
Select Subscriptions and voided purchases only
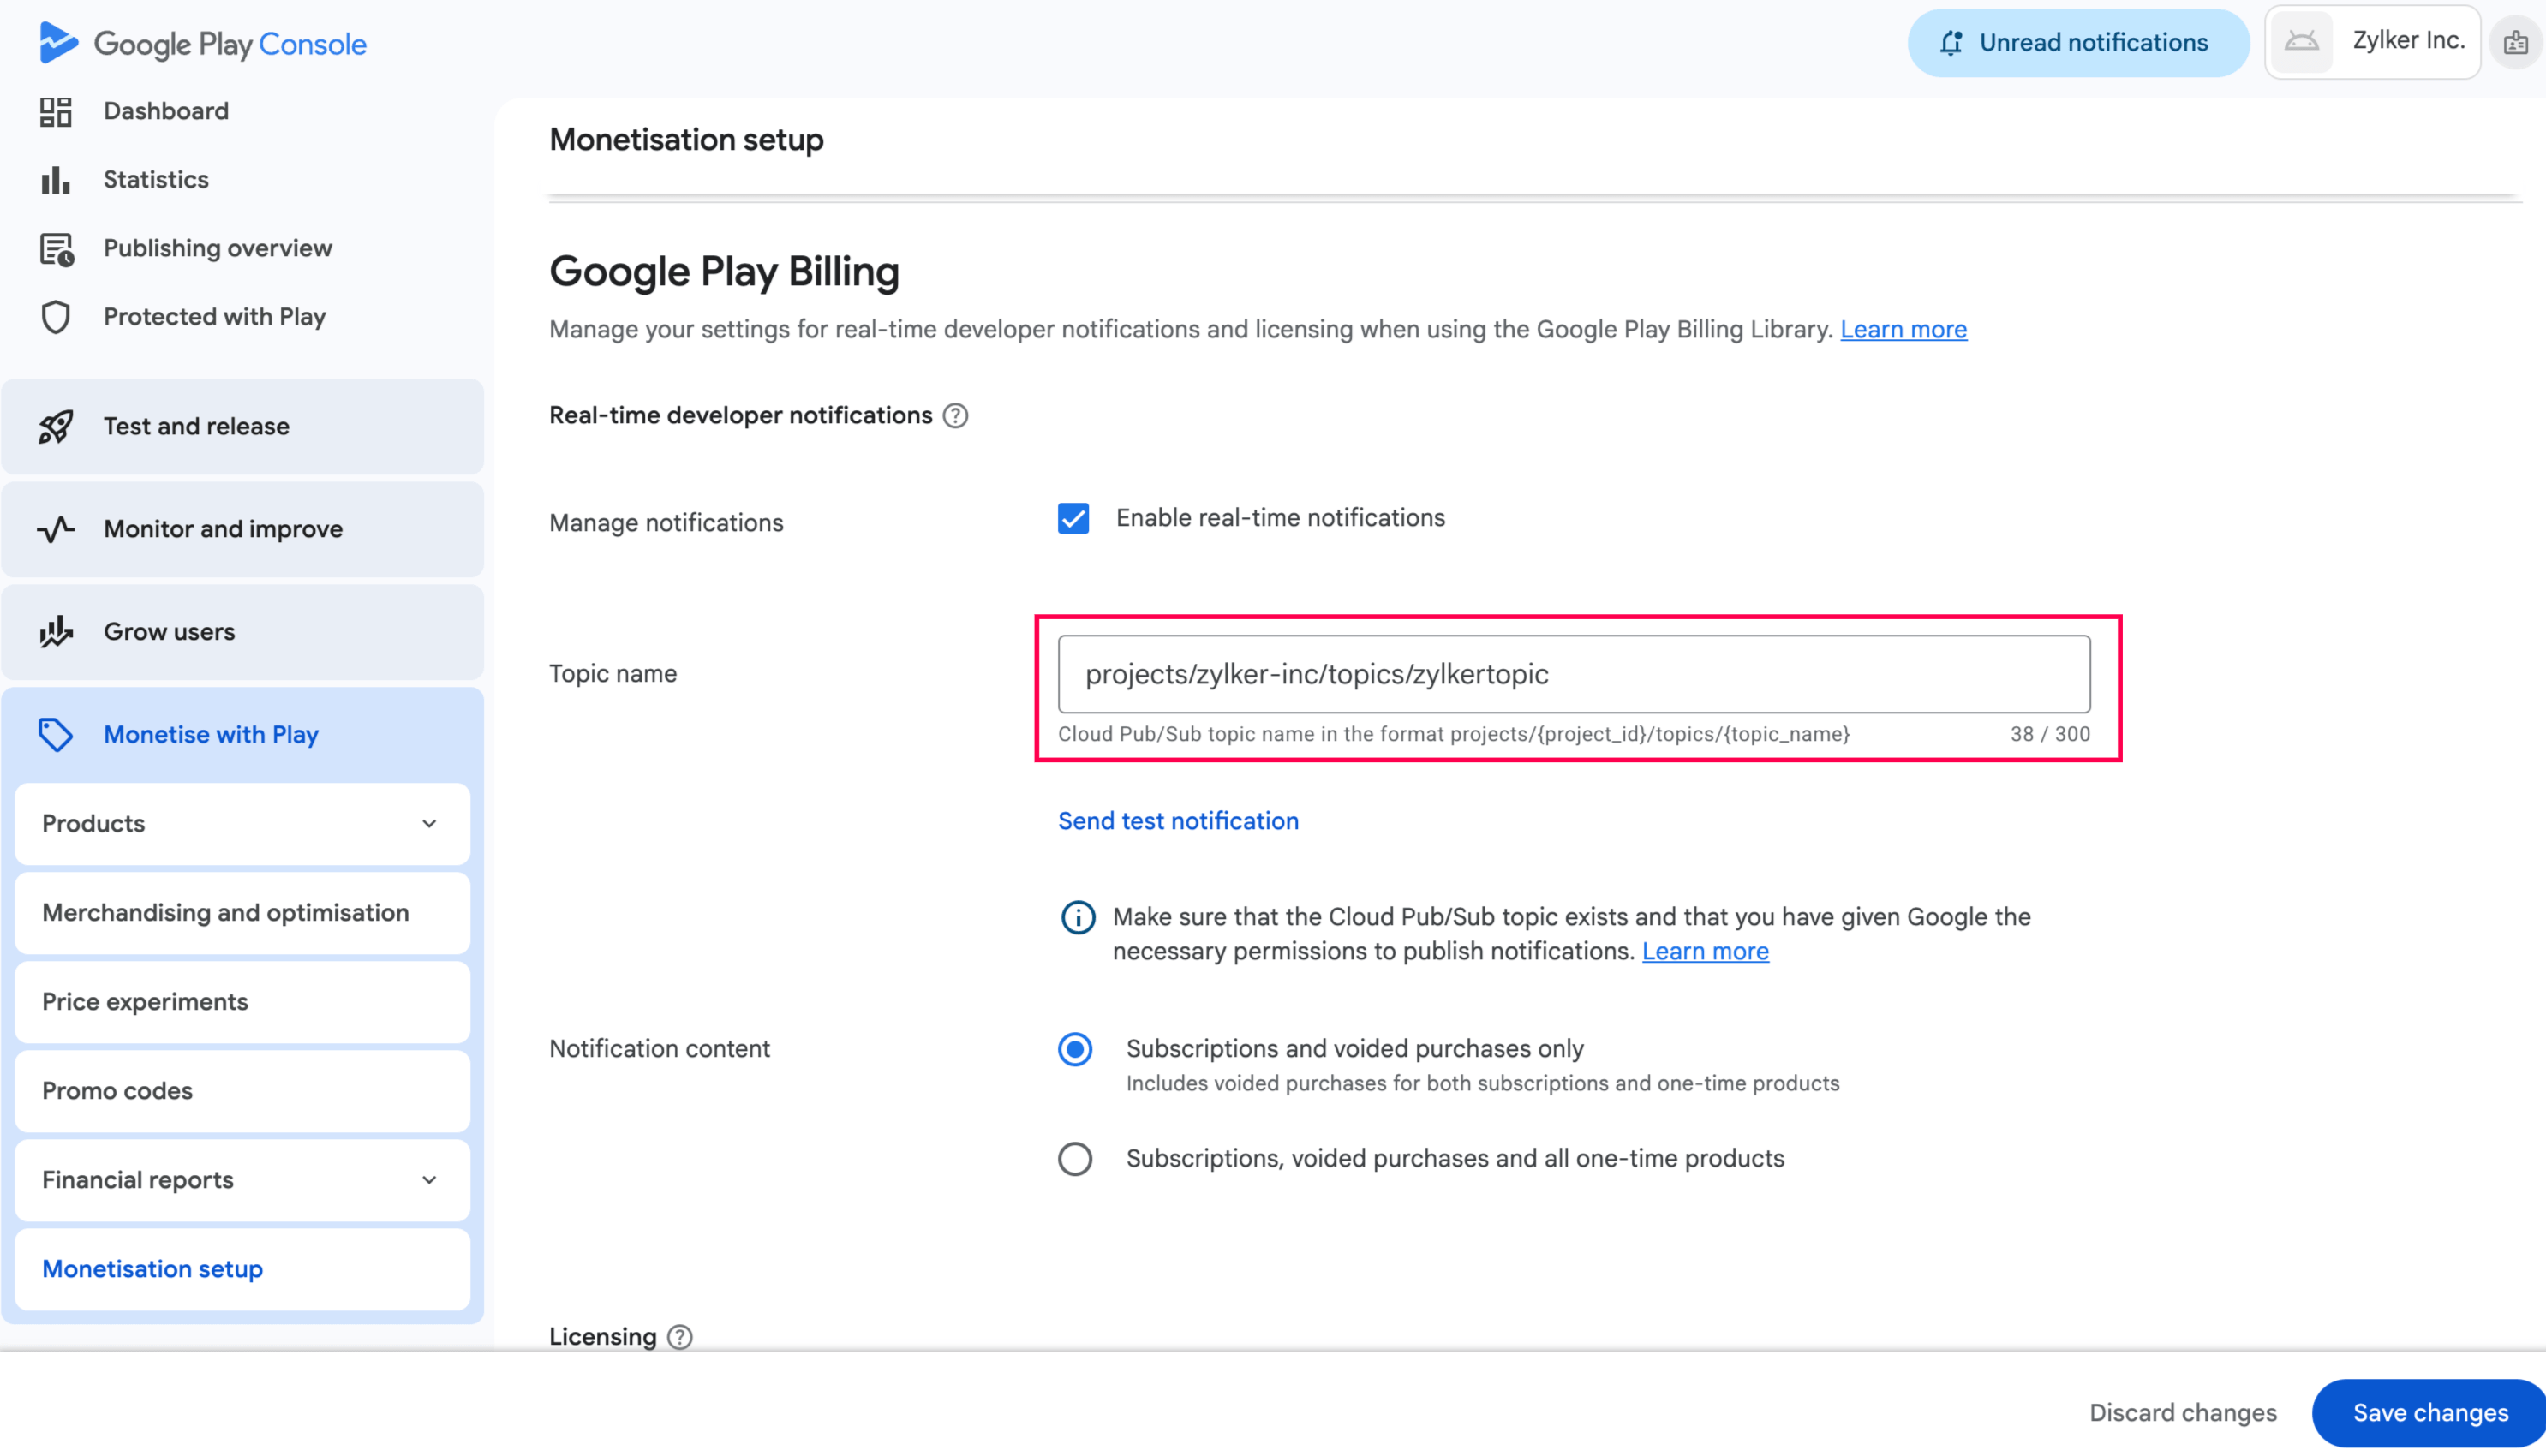pyautogui.click(x=1075, y=1049)
